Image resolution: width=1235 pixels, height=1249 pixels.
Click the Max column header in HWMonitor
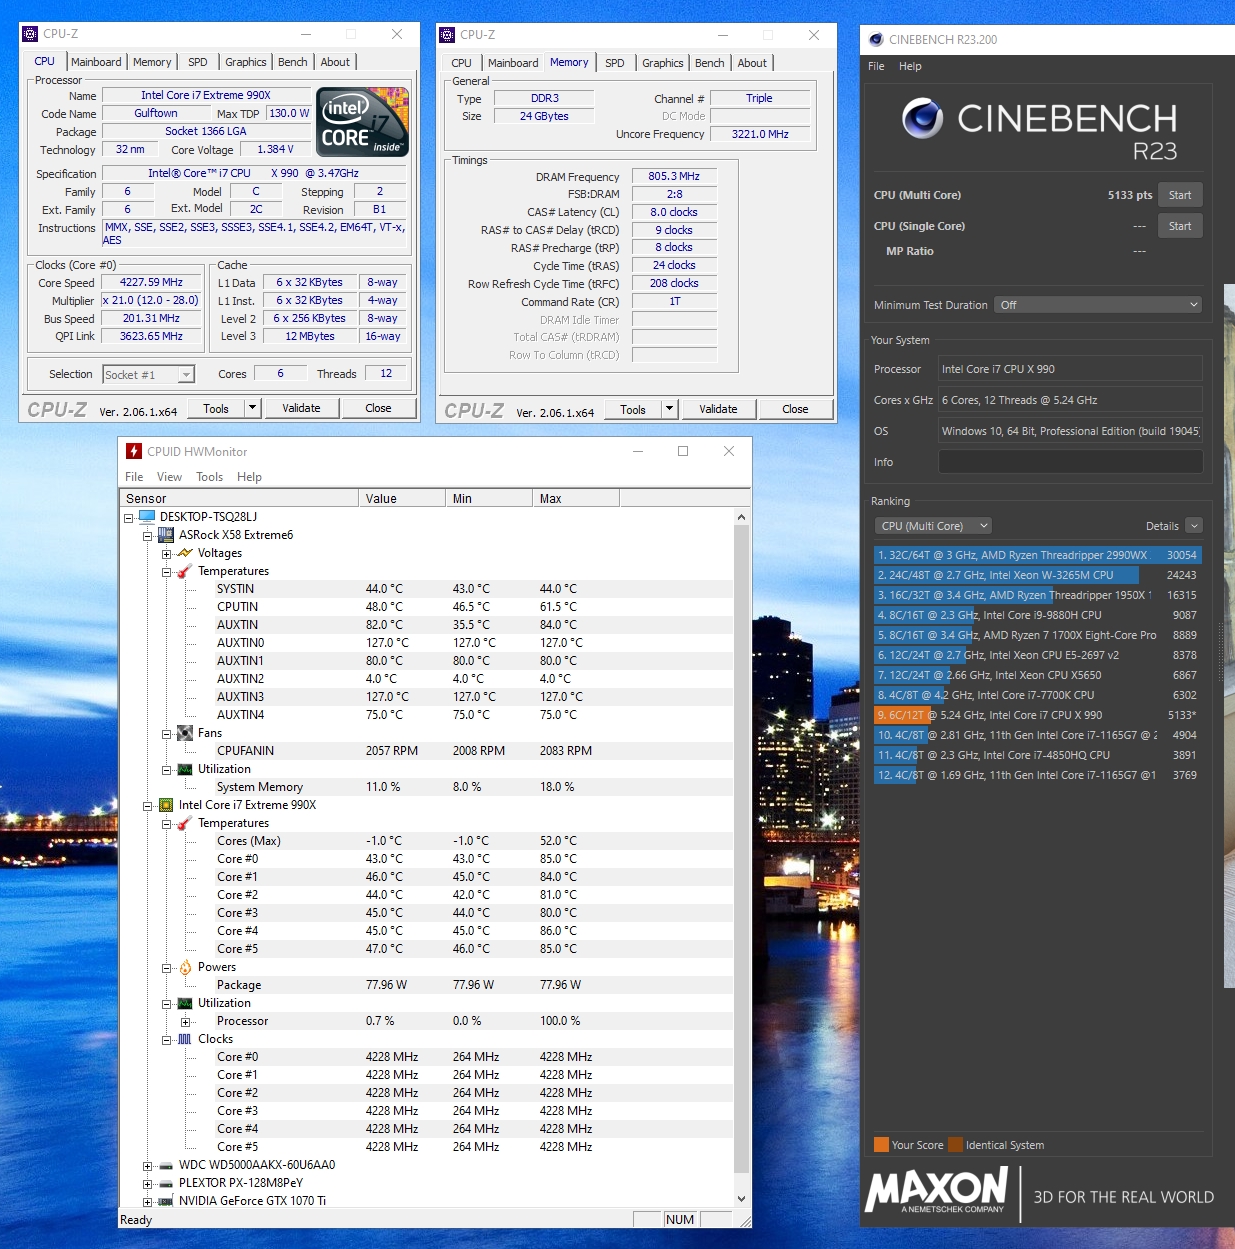pyautogui.click(x=576, y=498)
